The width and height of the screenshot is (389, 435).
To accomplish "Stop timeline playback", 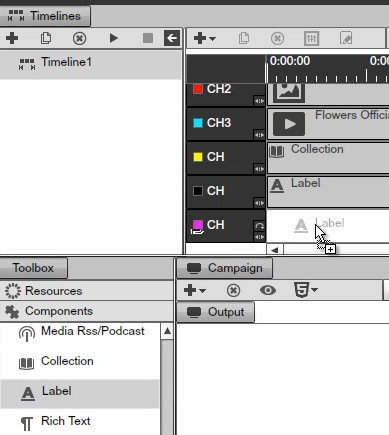I will [x=148, y=38].
